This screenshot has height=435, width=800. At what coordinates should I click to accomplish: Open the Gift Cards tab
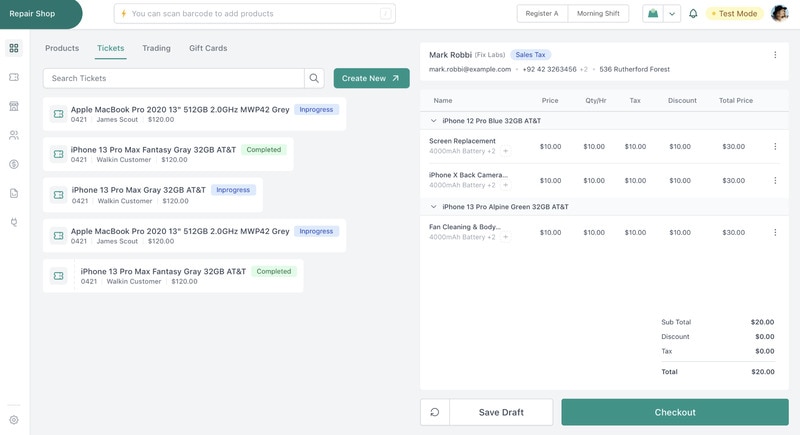(x=208, y=48)
